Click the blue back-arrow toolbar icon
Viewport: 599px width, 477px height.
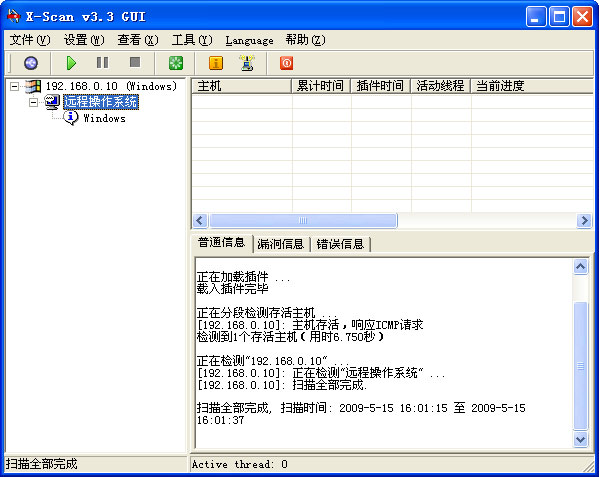tap(31, 63)
